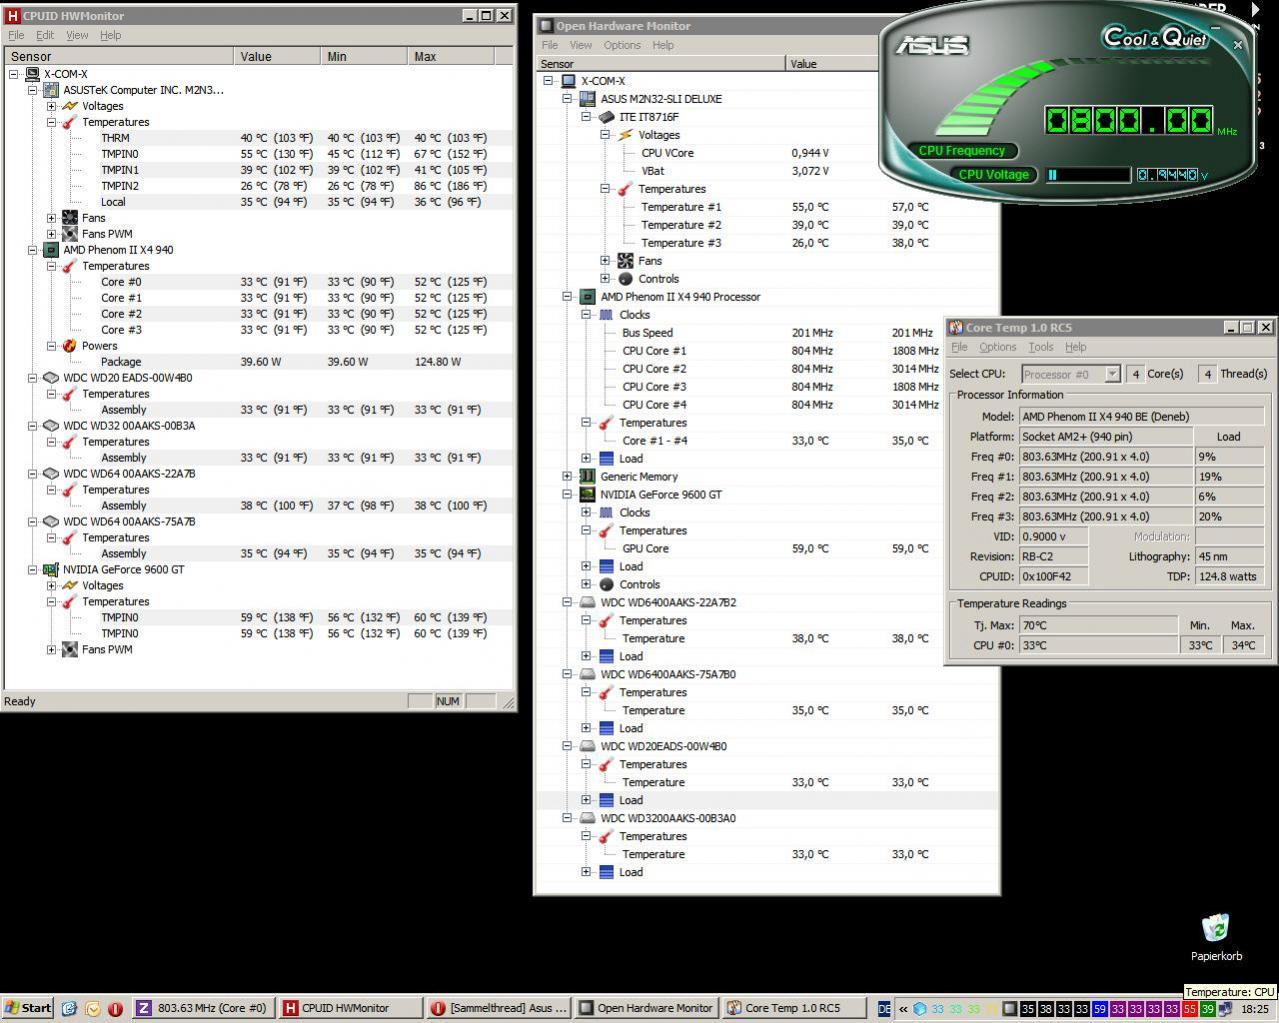Click the Tj. Max field in Core Temp
1279x1023 pixels.
pos(1097,625)
